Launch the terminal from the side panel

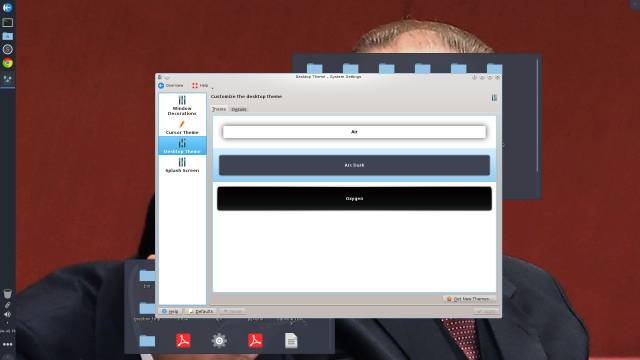7,22
